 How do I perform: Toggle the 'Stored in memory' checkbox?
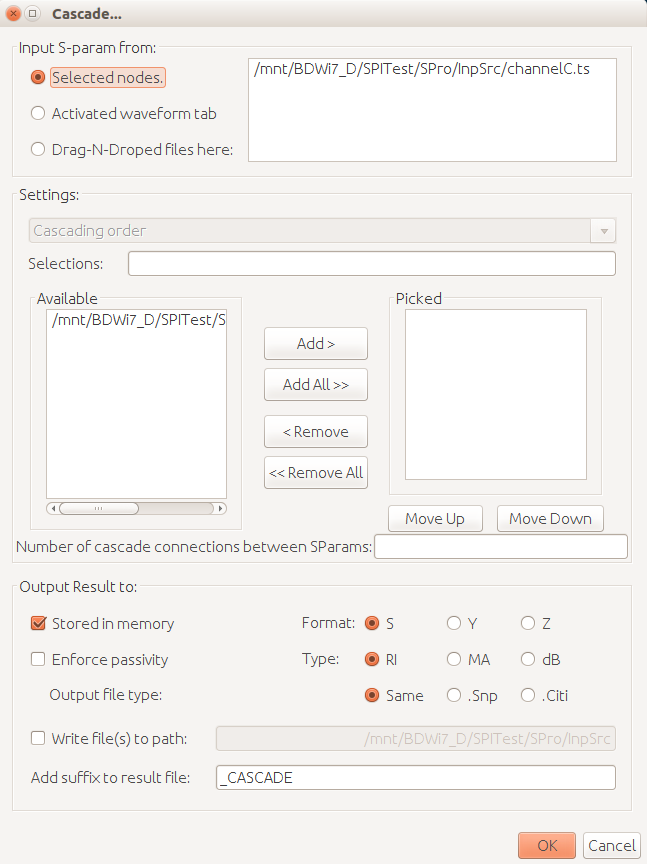pyautogui.click(x=39, y=623)
